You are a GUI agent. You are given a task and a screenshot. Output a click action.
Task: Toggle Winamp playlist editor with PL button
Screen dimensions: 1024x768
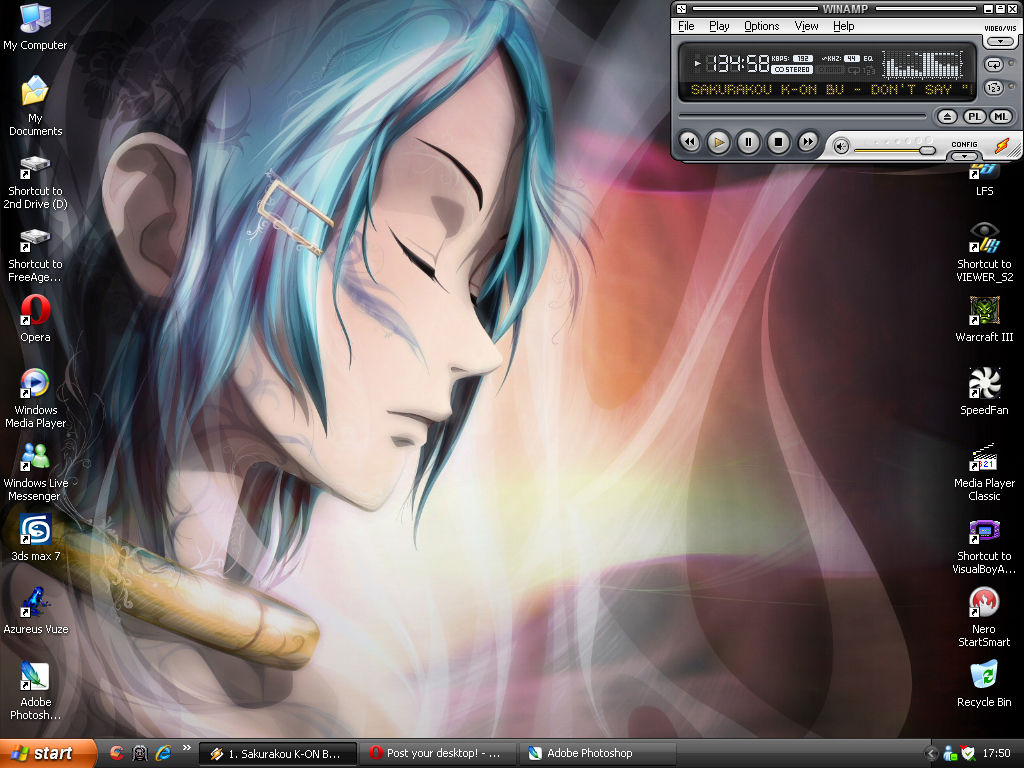coord(974,117)
